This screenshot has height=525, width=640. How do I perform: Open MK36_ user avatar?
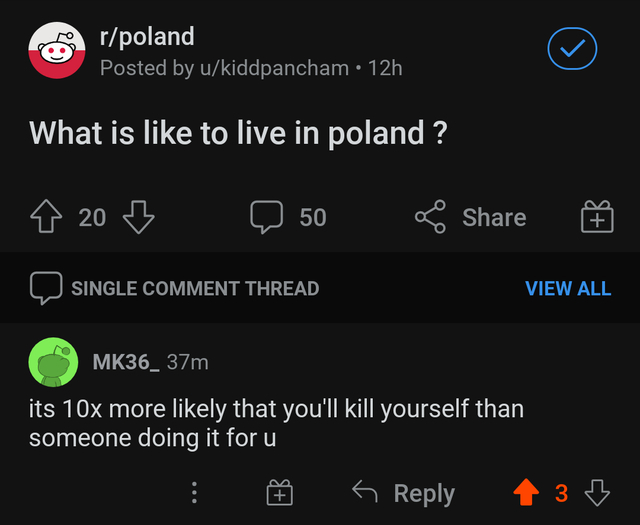click(x=53, y=362)
